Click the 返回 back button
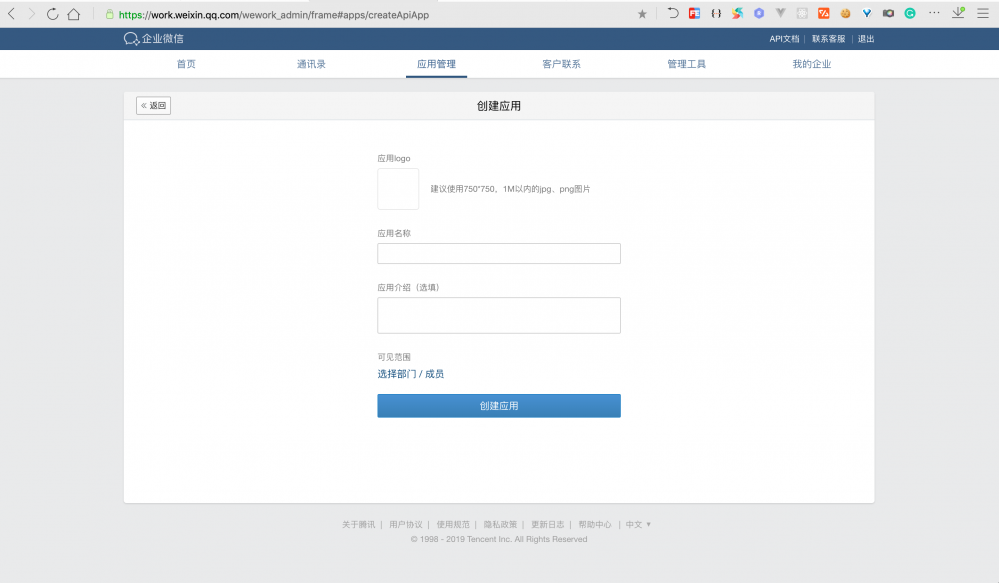The height and width of the screenshot is (583, 999). coord(153,105)
